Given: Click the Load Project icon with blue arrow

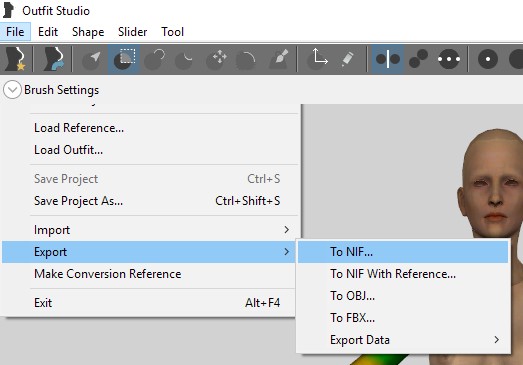Looking at the screenshot, I should [x=53, y=59].
